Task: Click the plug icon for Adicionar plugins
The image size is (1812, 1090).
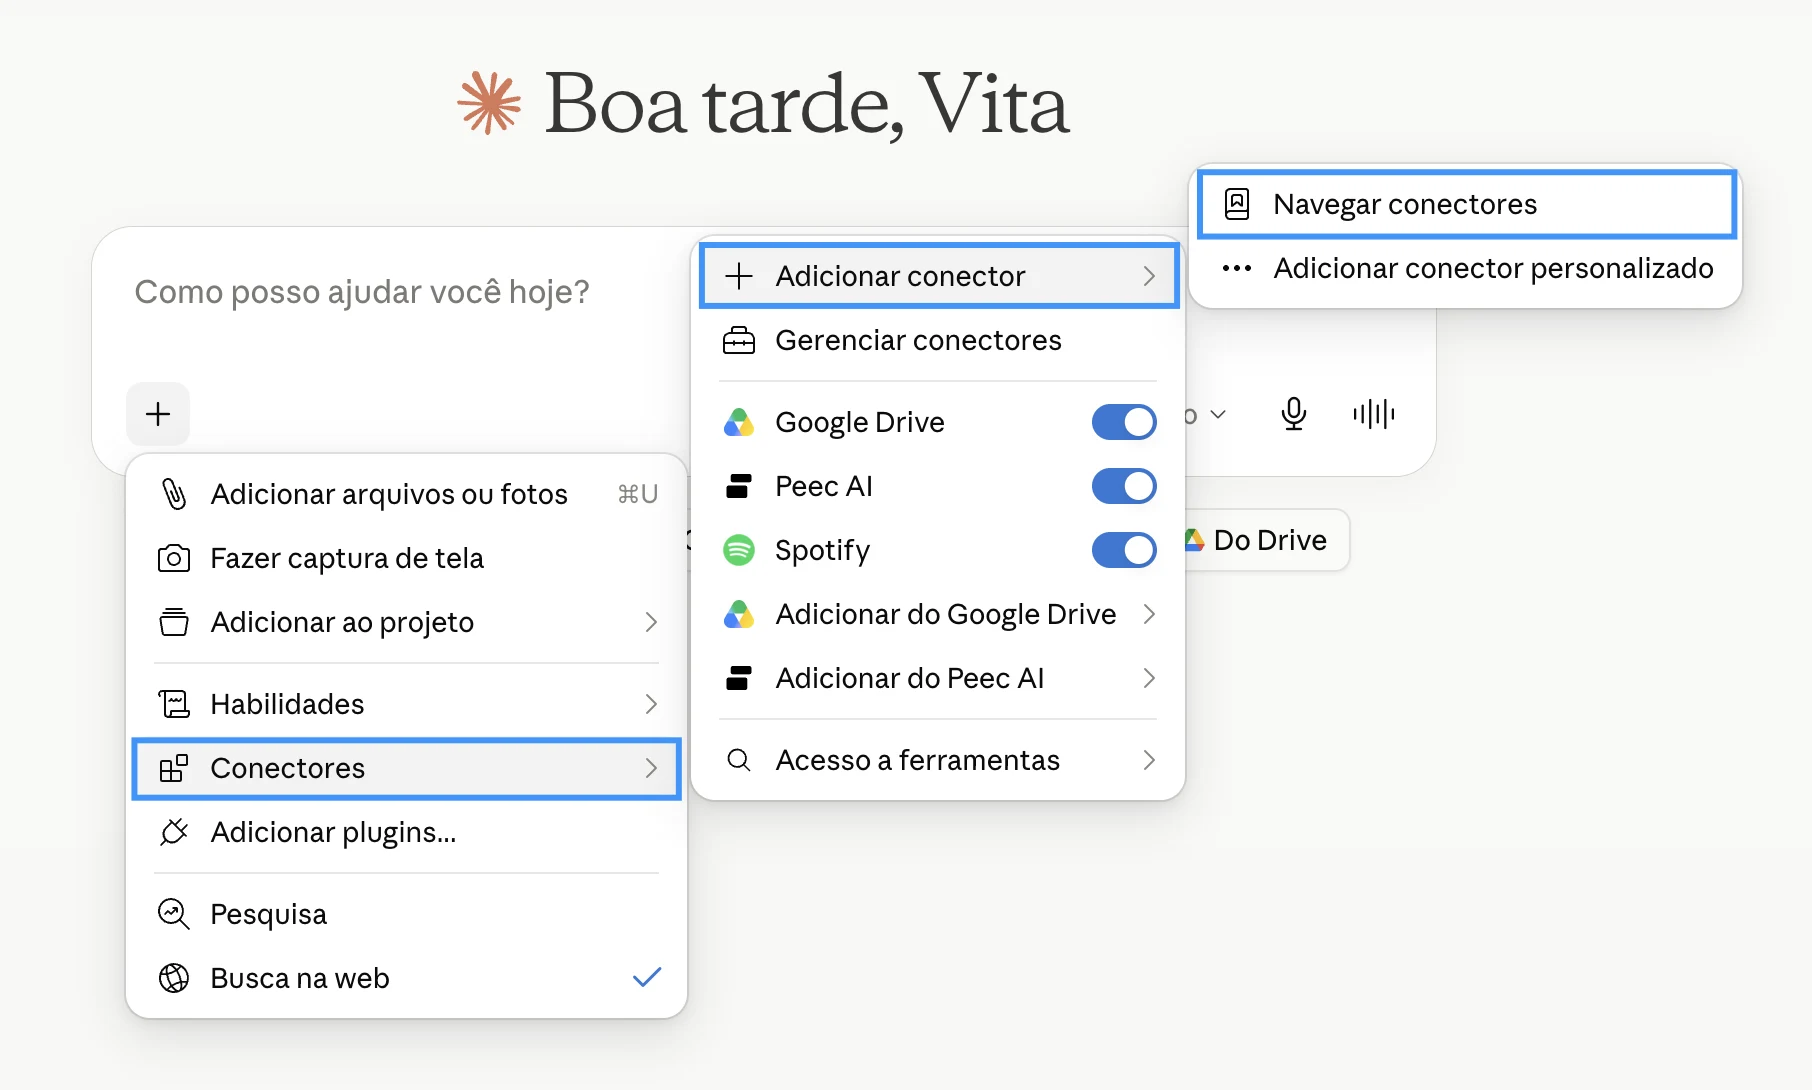Action: click(174, 832)
